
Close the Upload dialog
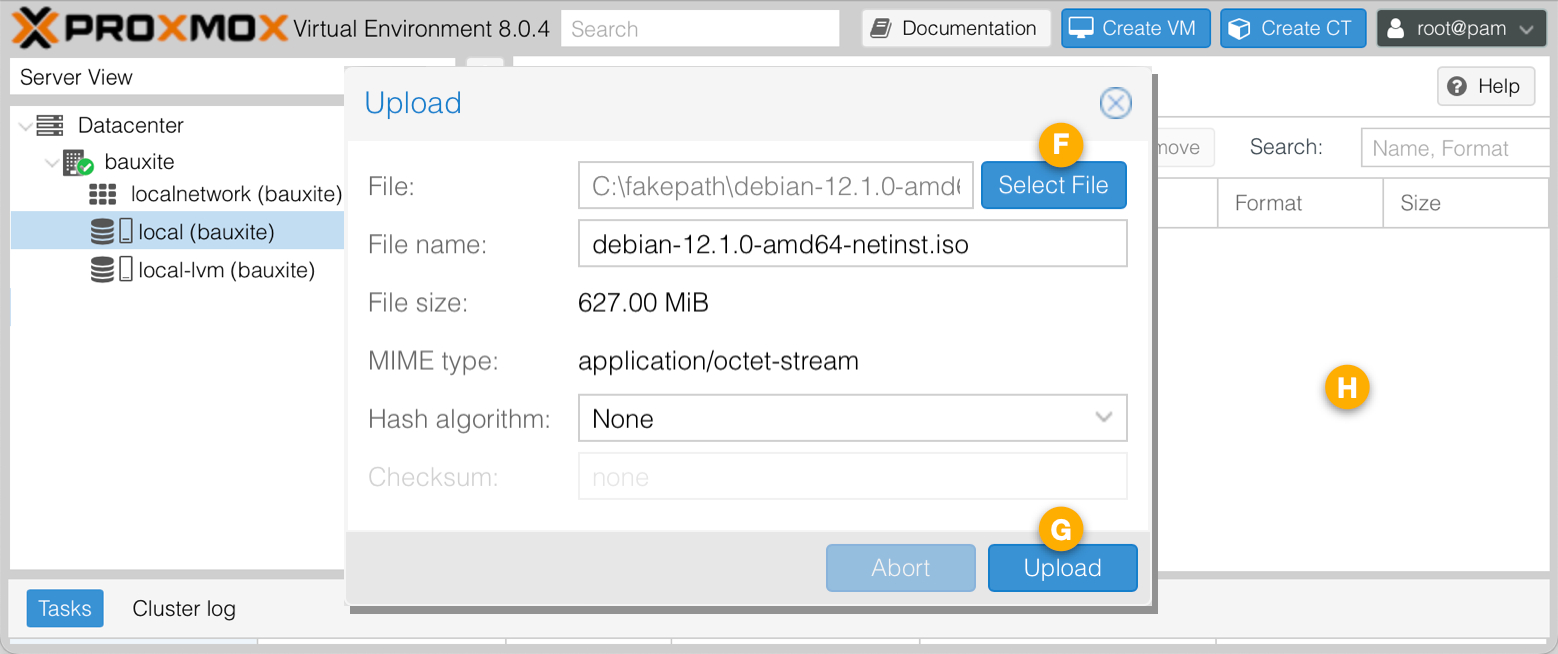[1115, 103]
